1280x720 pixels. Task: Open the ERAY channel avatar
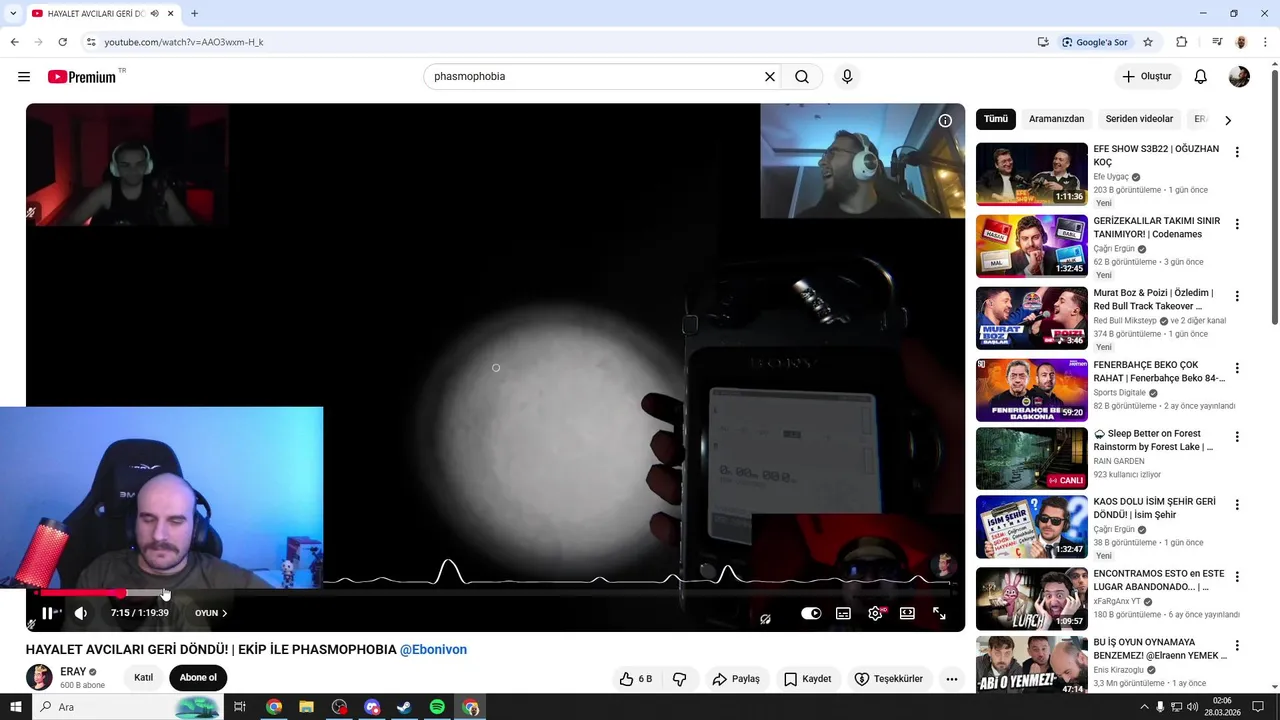coord(39,677)
